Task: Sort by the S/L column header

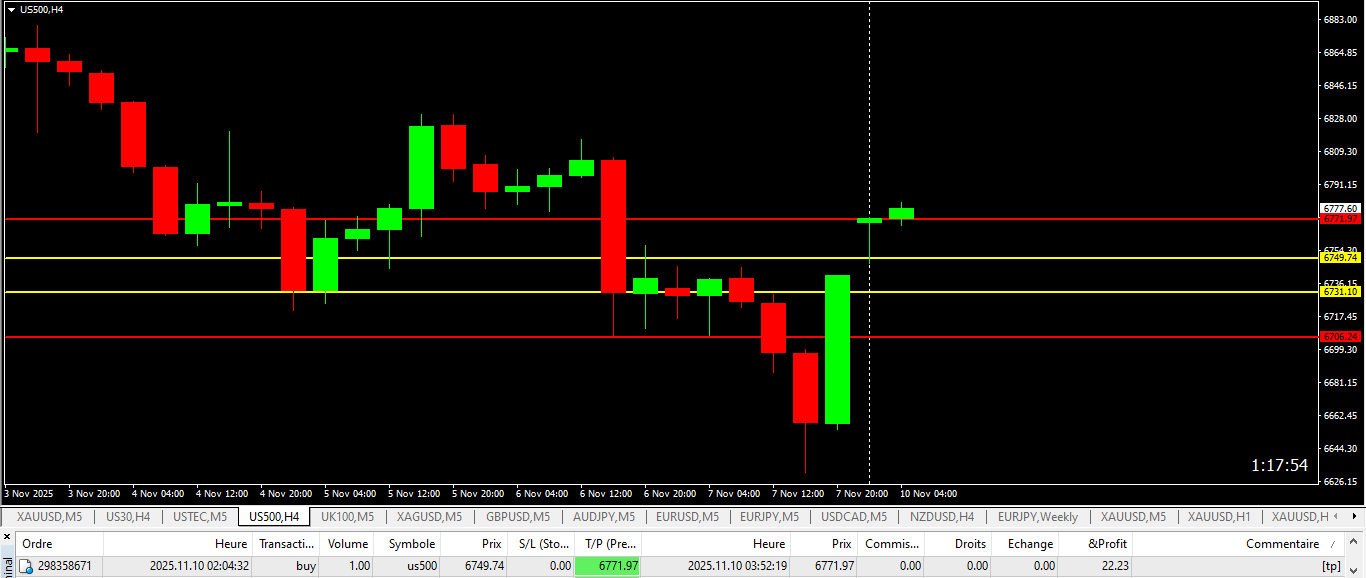Action: pyautogui.click(x=540, y=544)
